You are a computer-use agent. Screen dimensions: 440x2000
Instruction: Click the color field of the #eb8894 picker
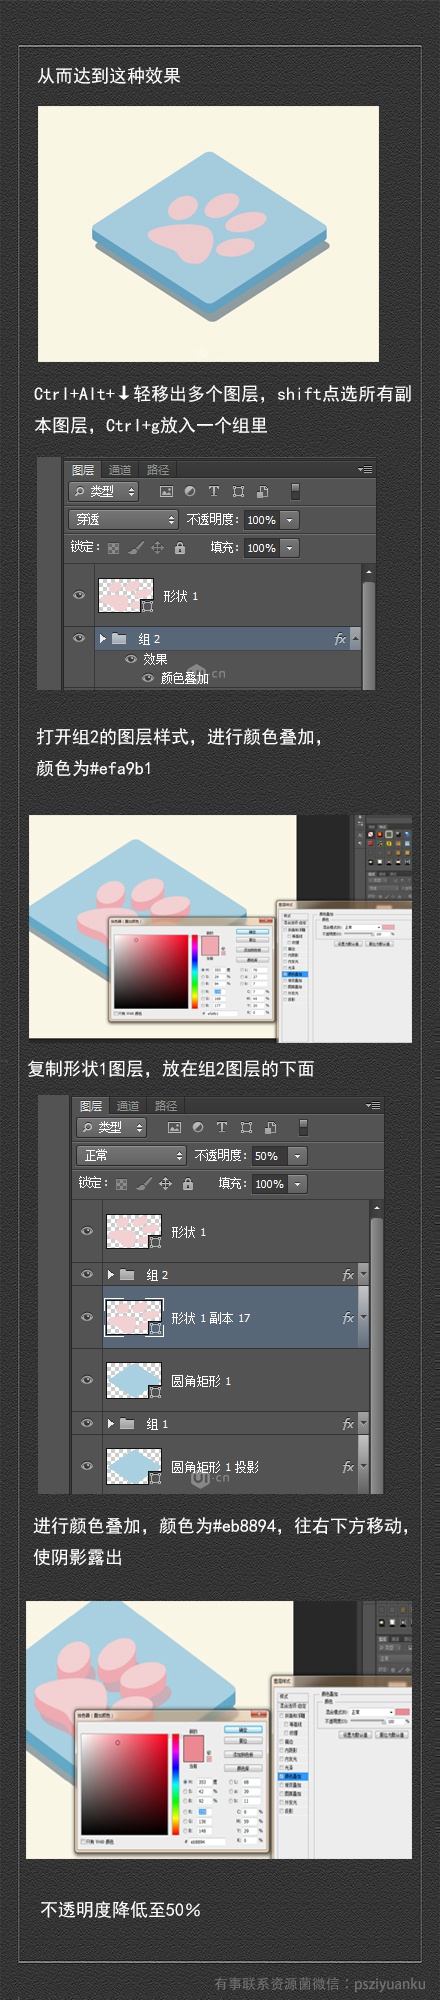(x=124, y=1783)
